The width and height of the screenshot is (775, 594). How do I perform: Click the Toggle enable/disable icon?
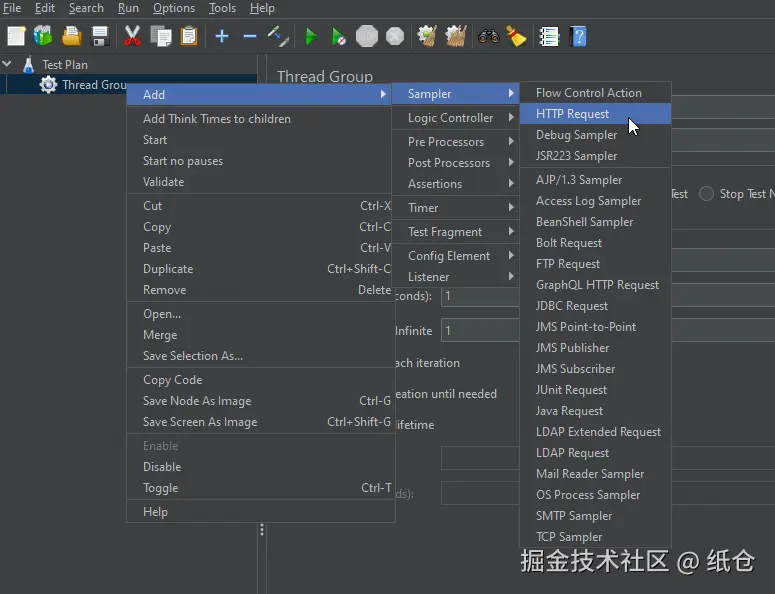click(278, 36)
